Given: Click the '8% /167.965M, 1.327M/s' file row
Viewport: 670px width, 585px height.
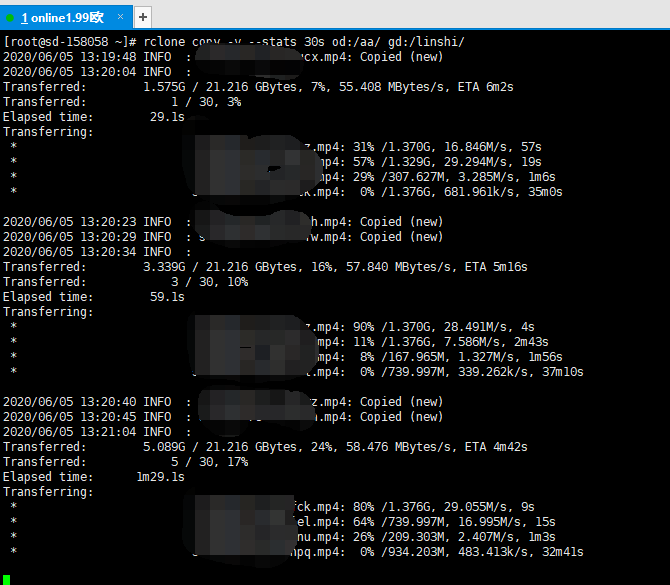Looking at the screenshot, I should pyautogui.click(x=286, y=357).
